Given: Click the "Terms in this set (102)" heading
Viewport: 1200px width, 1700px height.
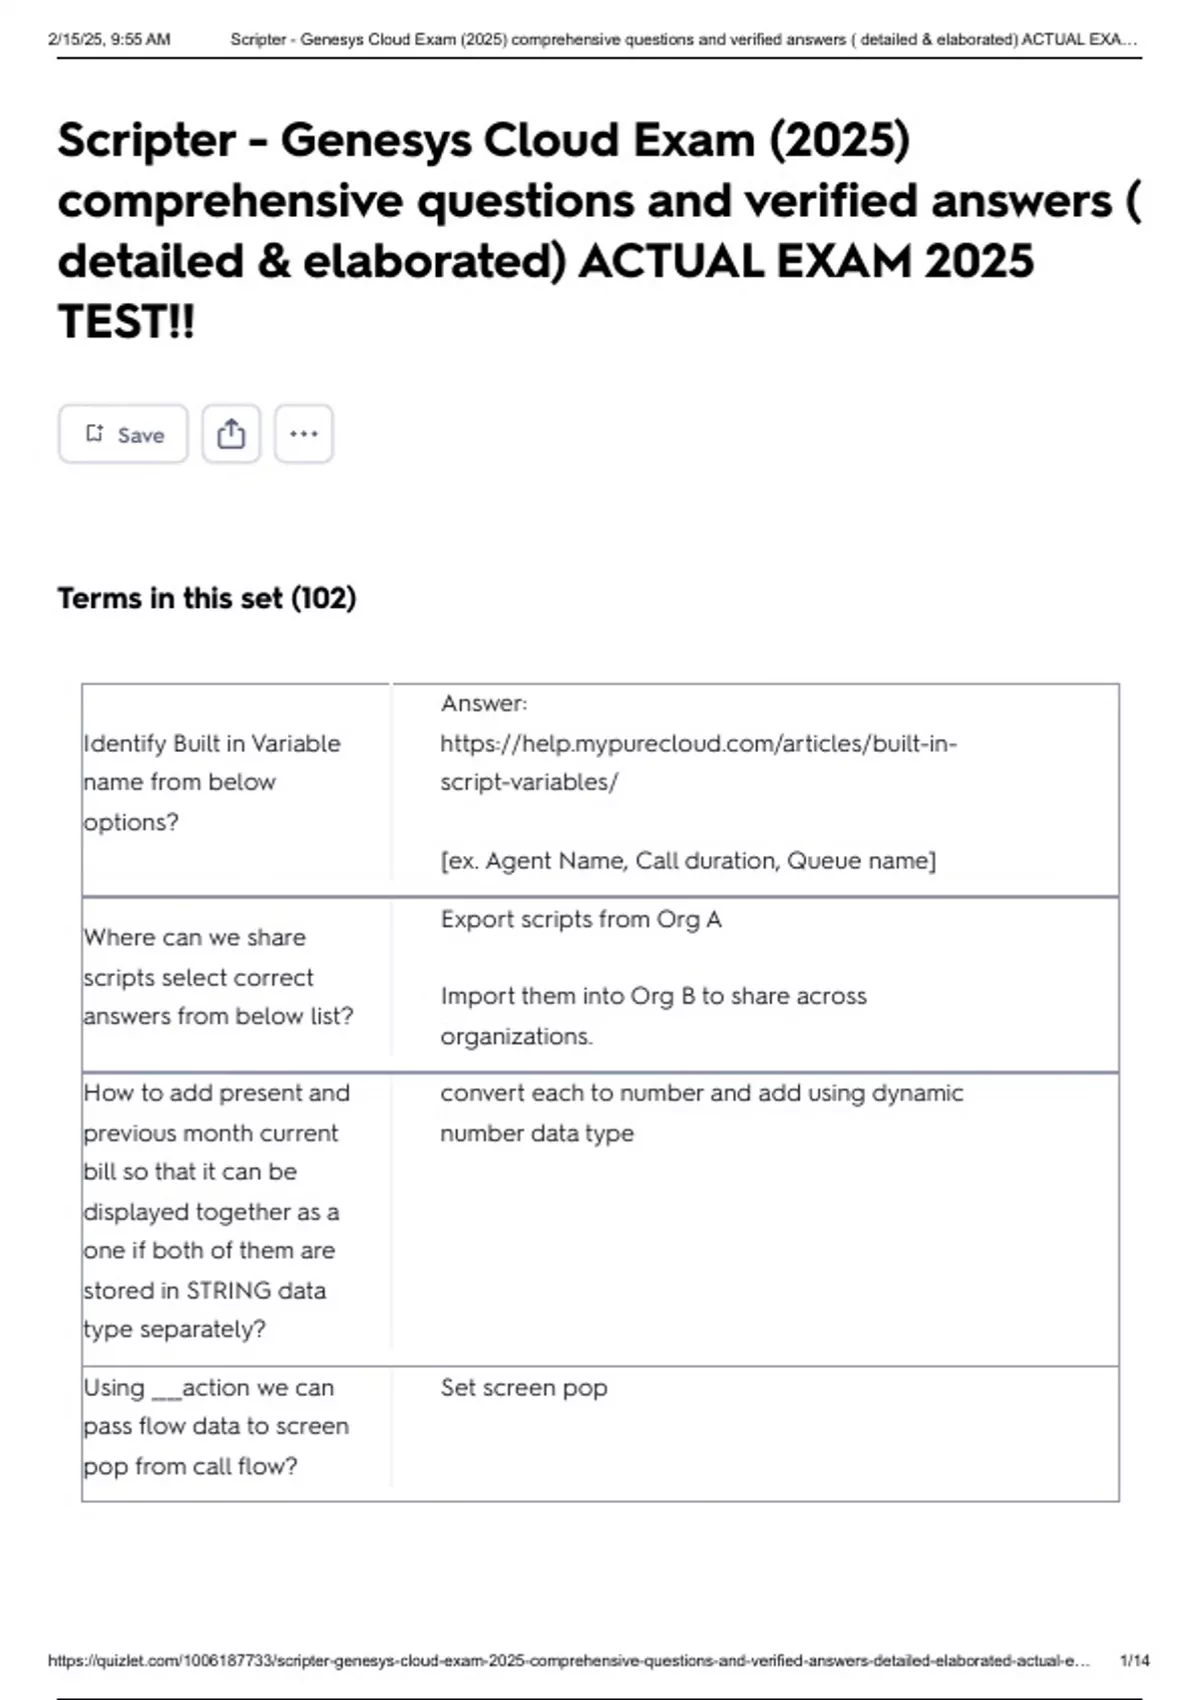Looking at the screenshot, I should tap(206, 598).
